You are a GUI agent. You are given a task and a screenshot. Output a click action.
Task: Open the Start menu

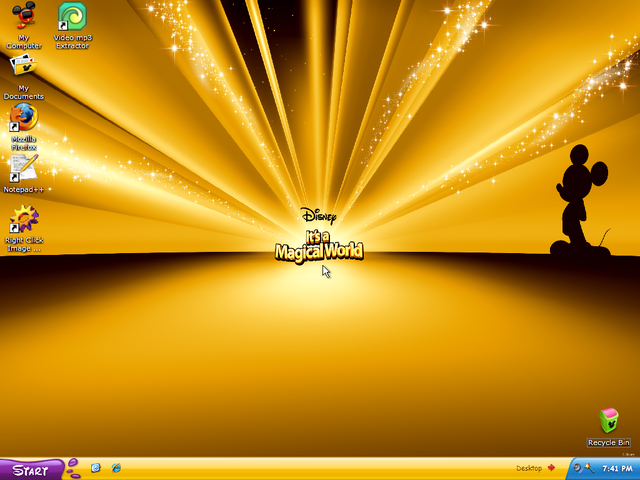(32, 470)
